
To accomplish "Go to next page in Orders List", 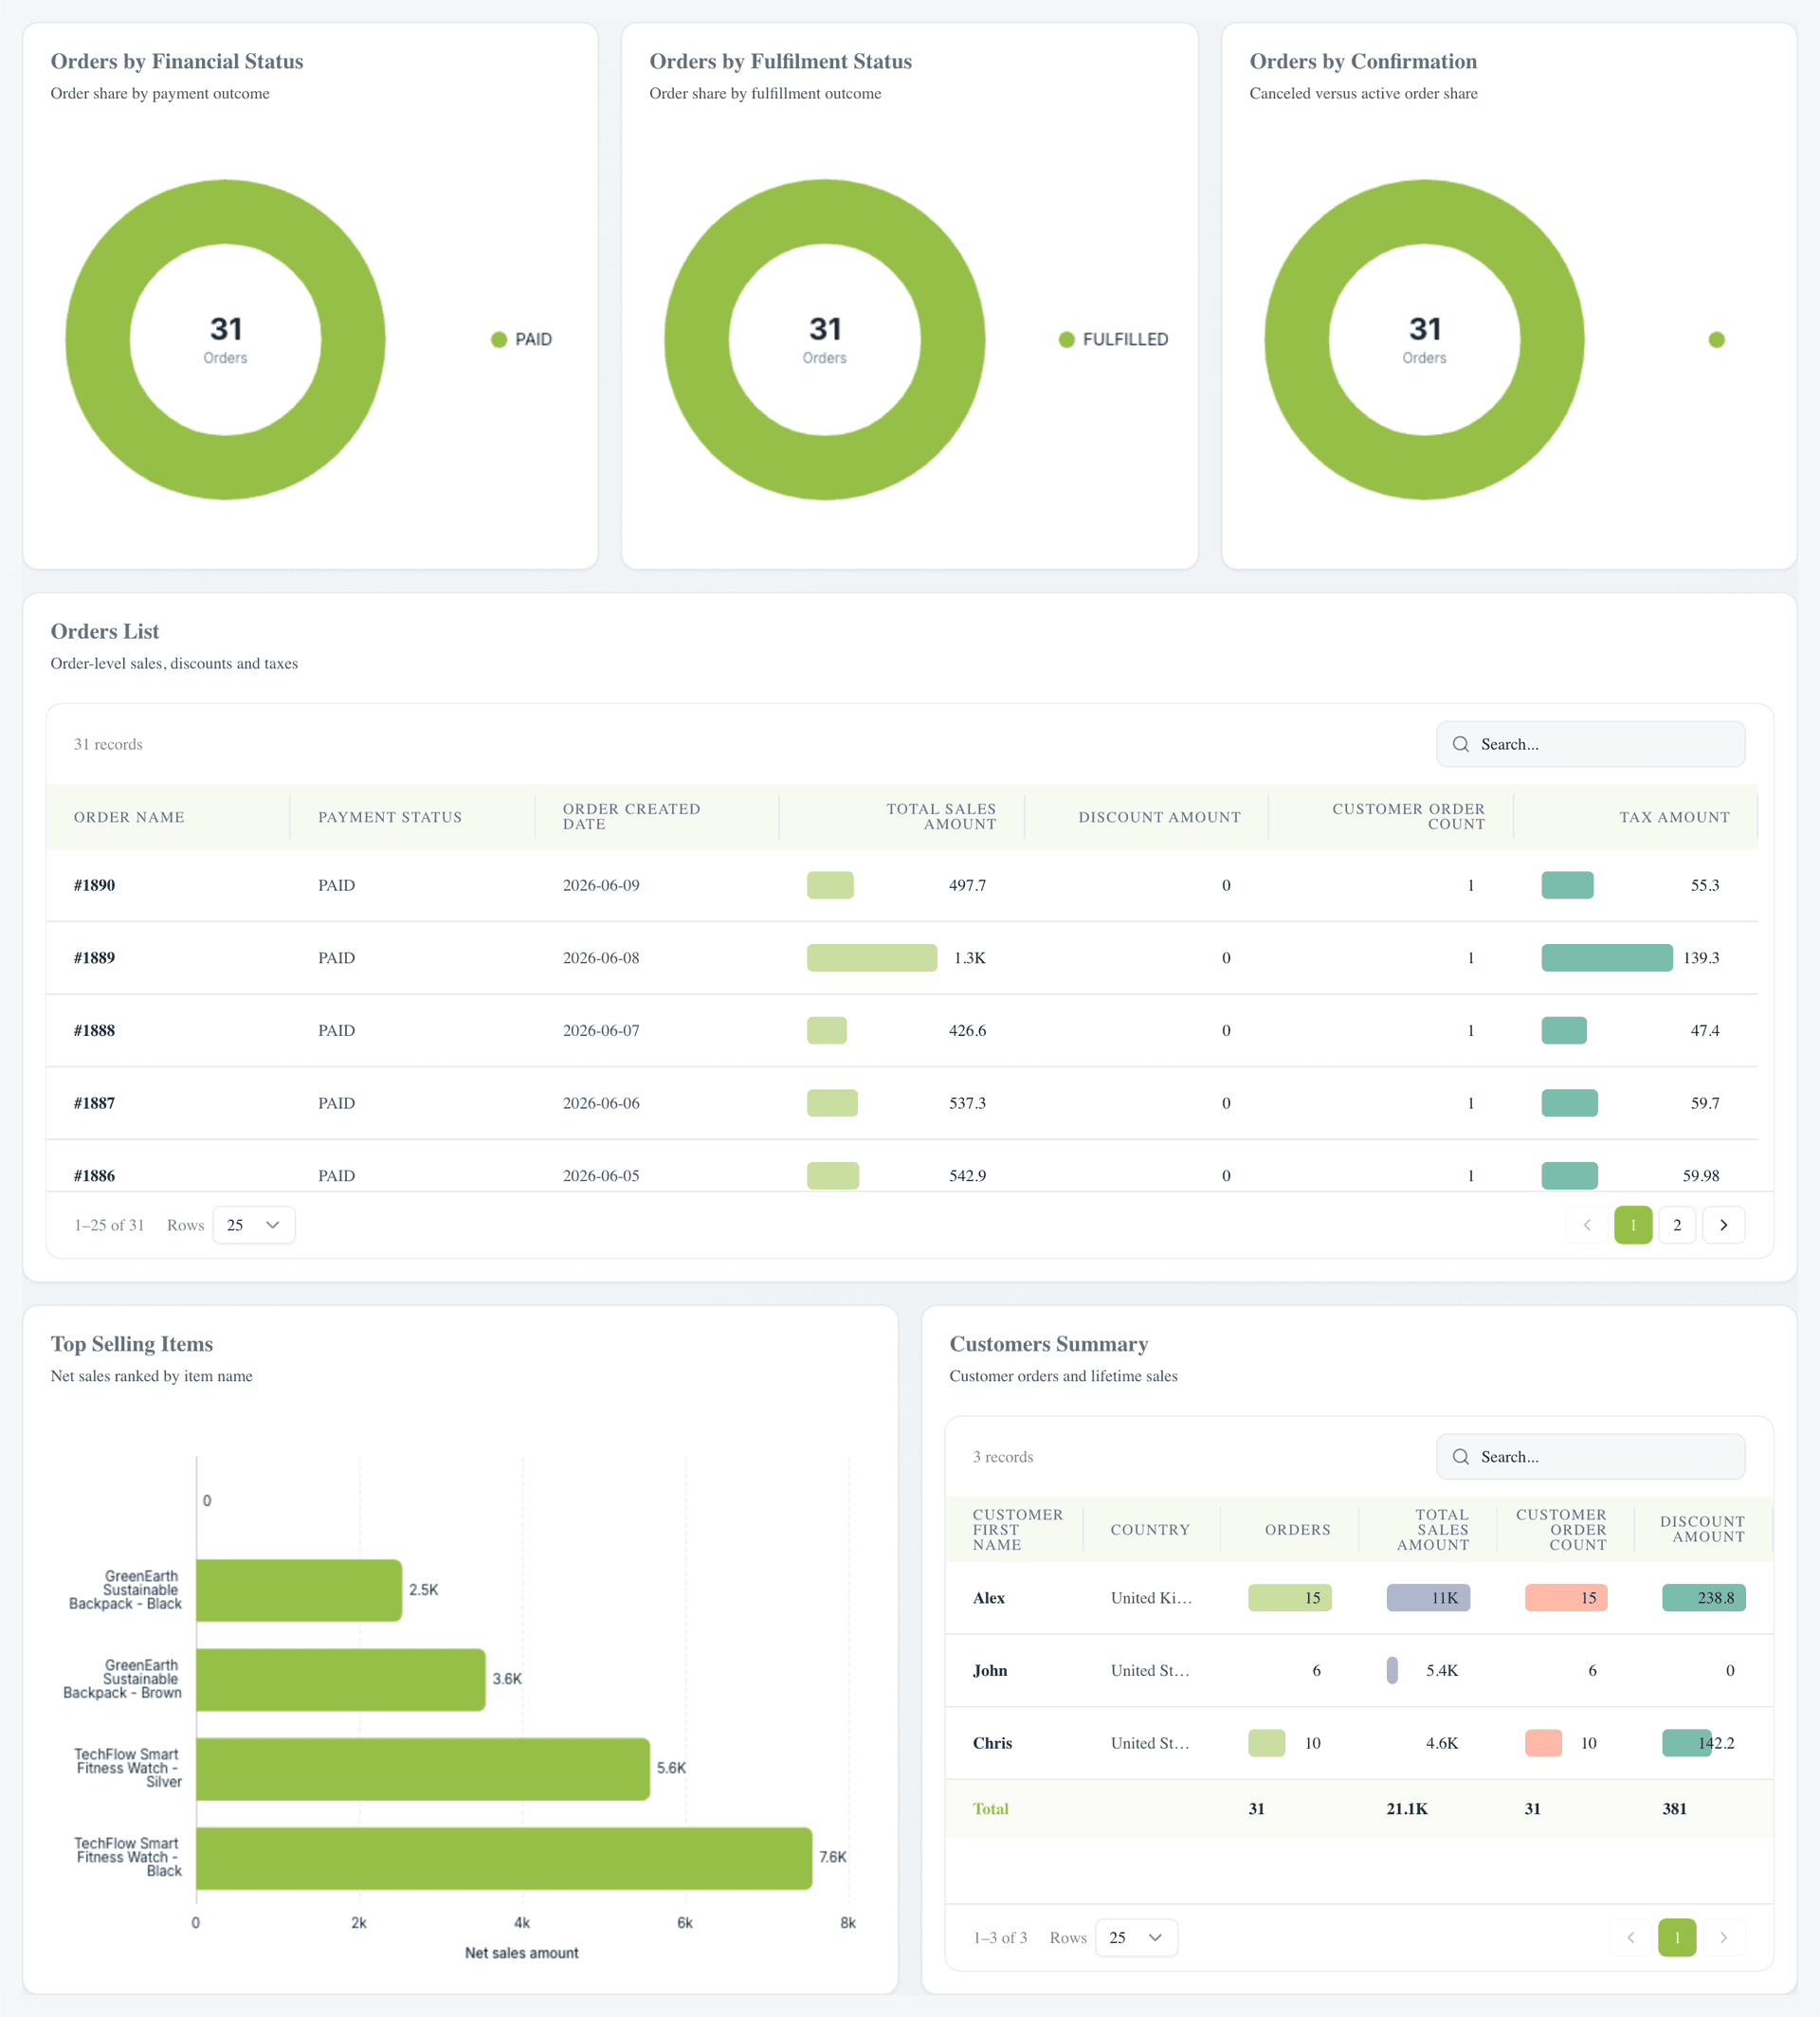I will coord(1723,1225).
